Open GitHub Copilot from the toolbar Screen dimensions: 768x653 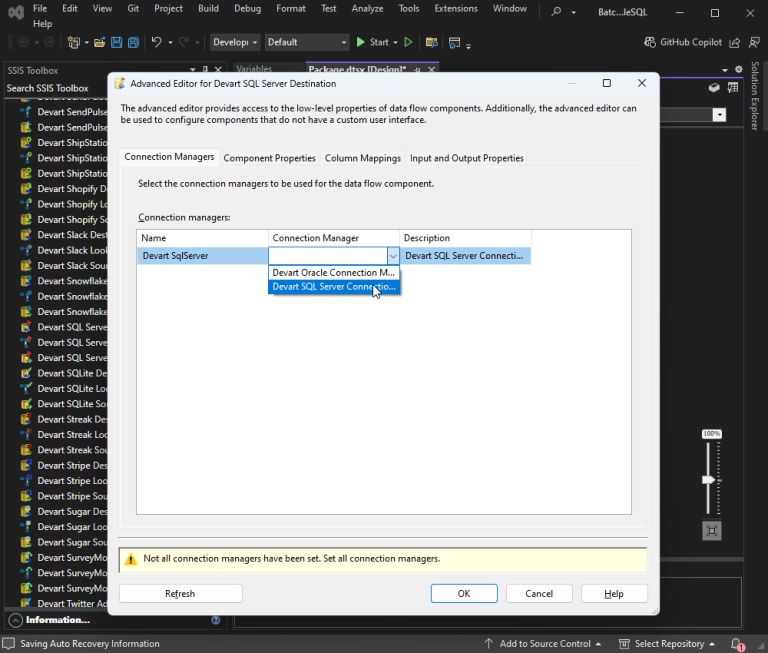point(682,42)
